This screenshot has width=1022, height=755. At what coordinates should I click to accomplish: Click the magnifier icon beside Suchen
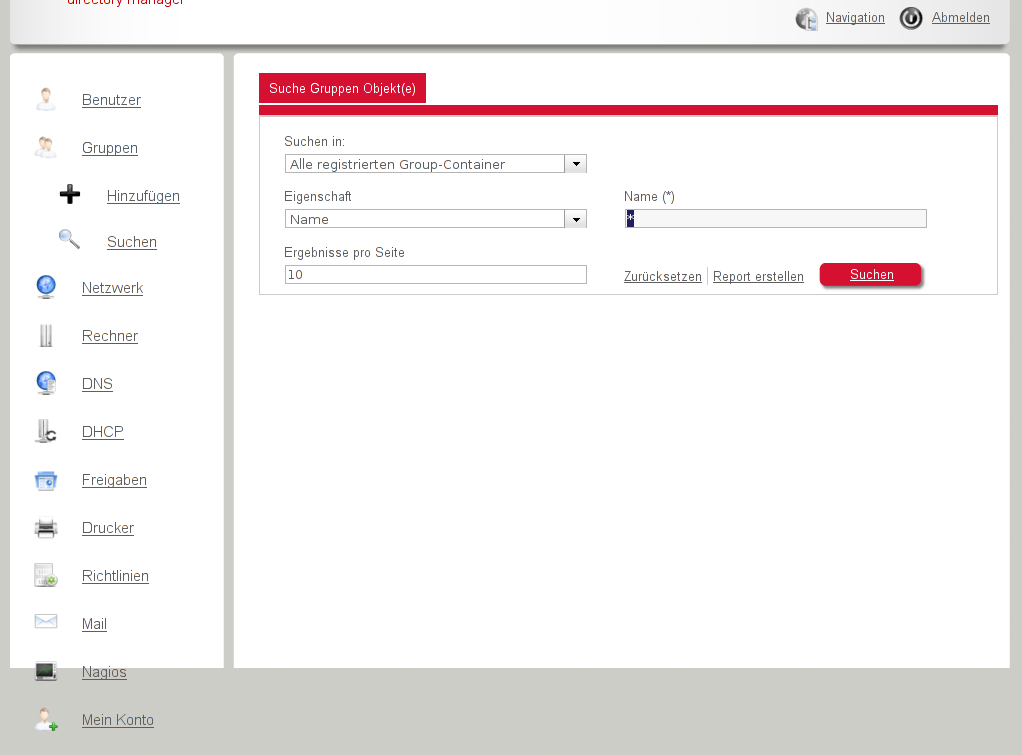[69, 240]
